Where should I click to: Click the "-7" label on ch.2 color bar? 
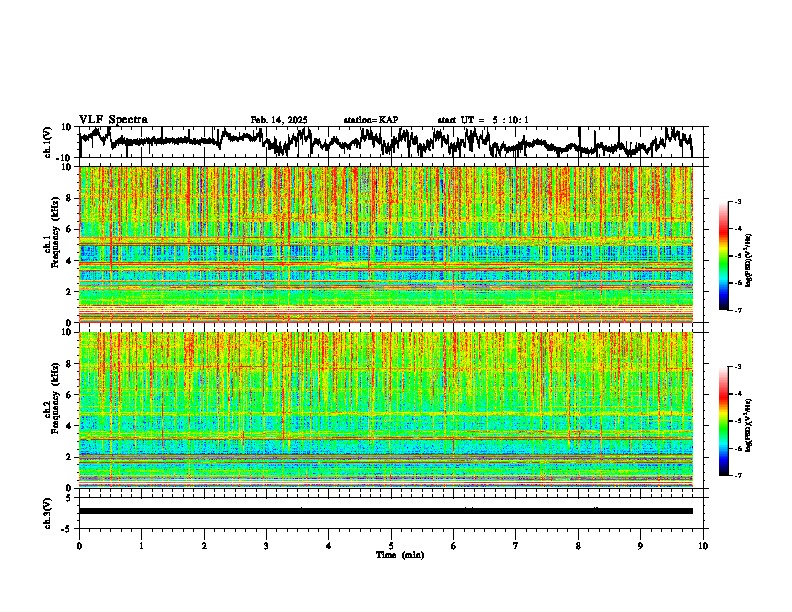[x=737, y=476]
